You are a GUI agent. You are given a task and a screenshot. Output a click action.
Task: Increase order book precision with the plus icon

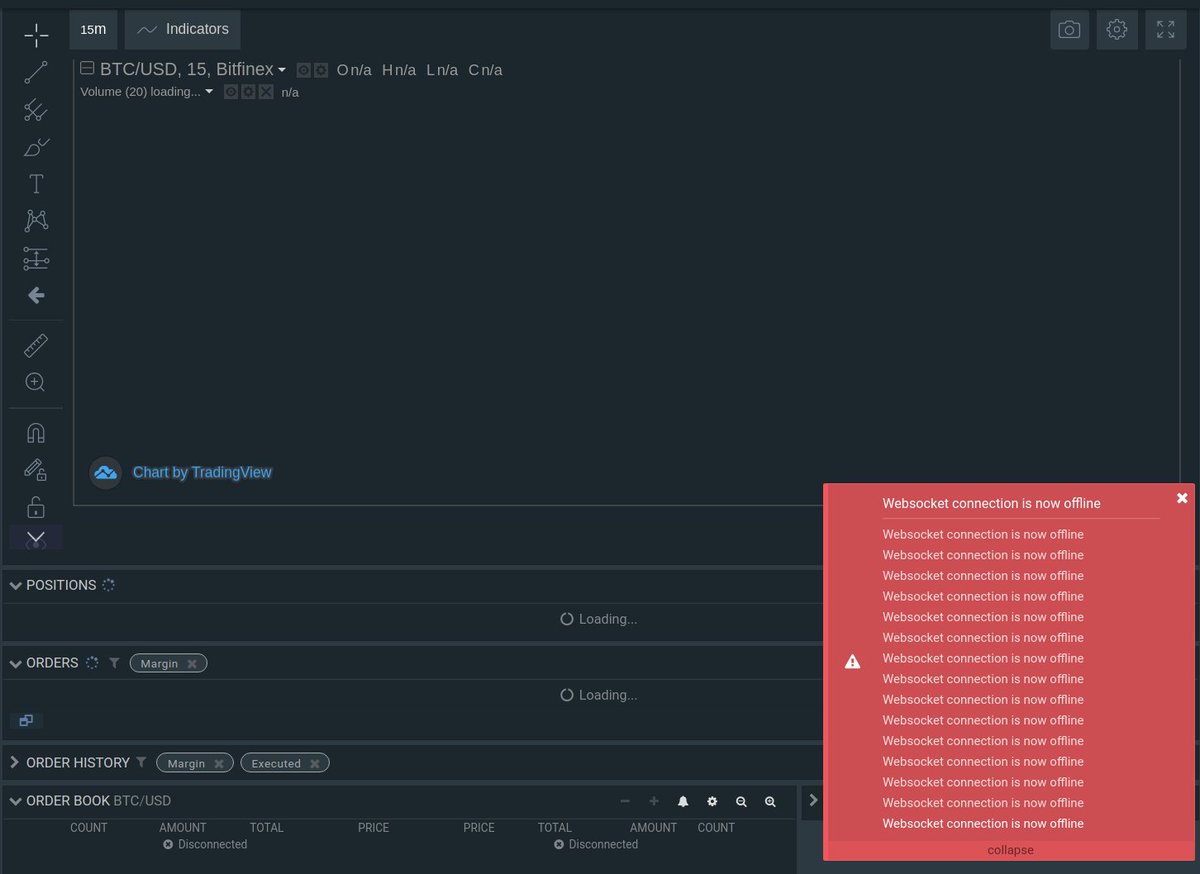(654, 801)
